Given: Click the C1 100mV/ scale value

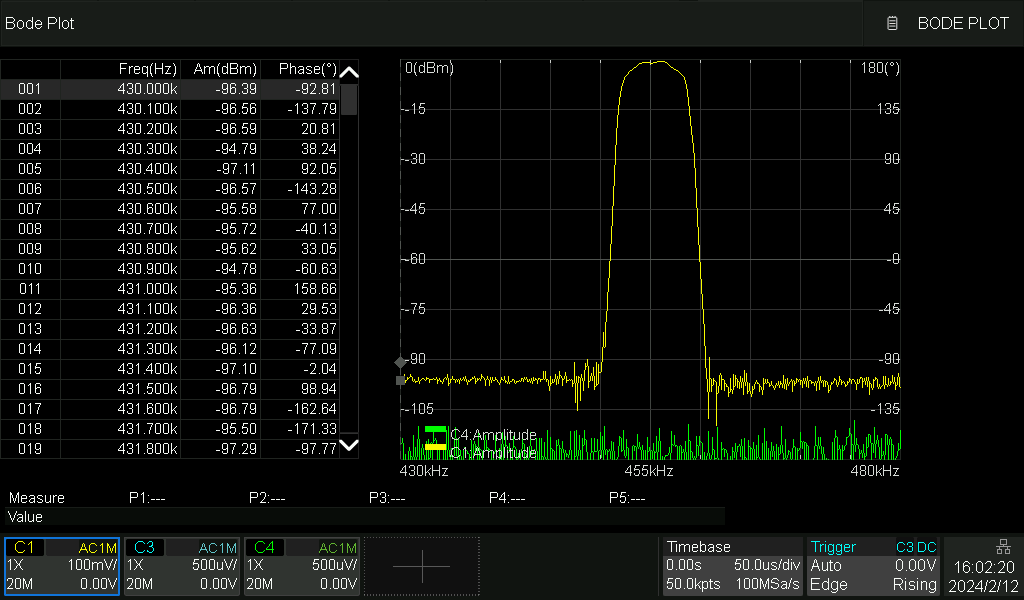Looking at the screenshot, I should [x=92, y=565].
